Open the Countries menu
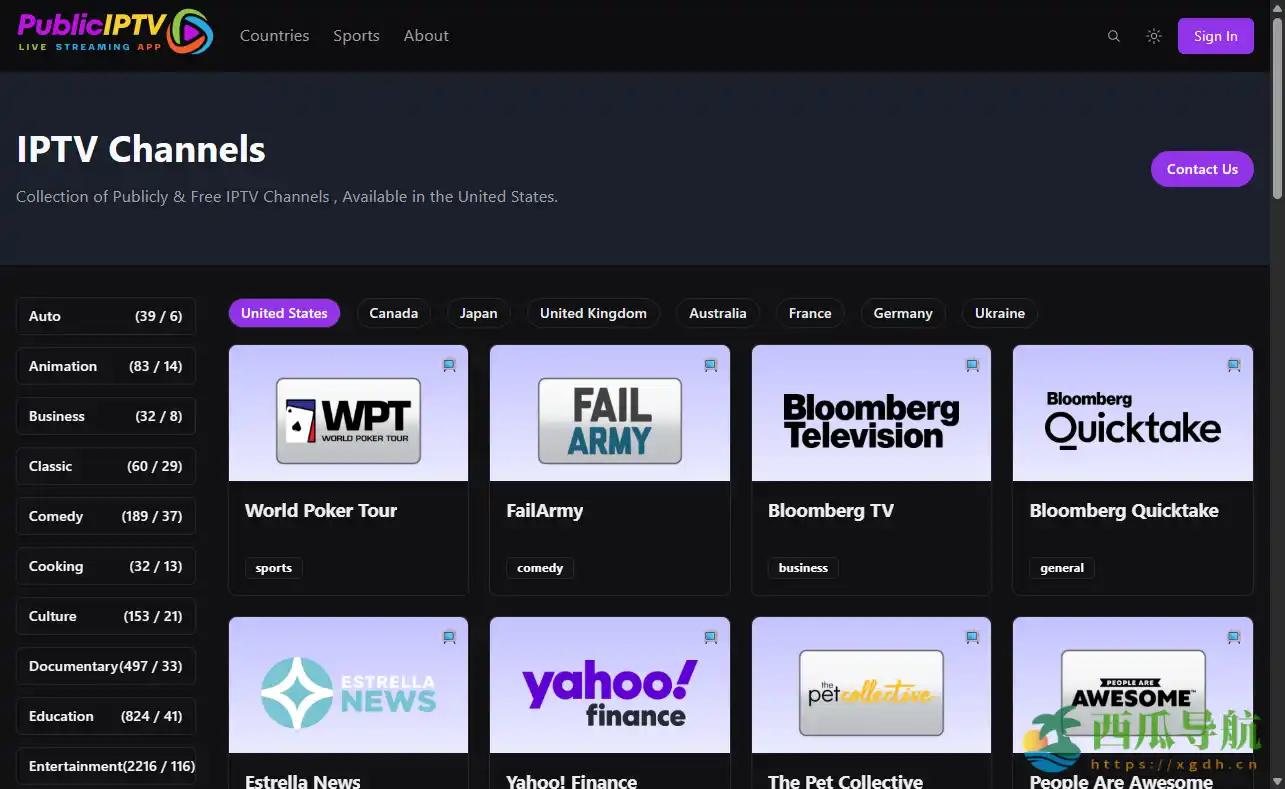Image resolution: width=1285 pixels, height=789 pixels. coord(274,36)
